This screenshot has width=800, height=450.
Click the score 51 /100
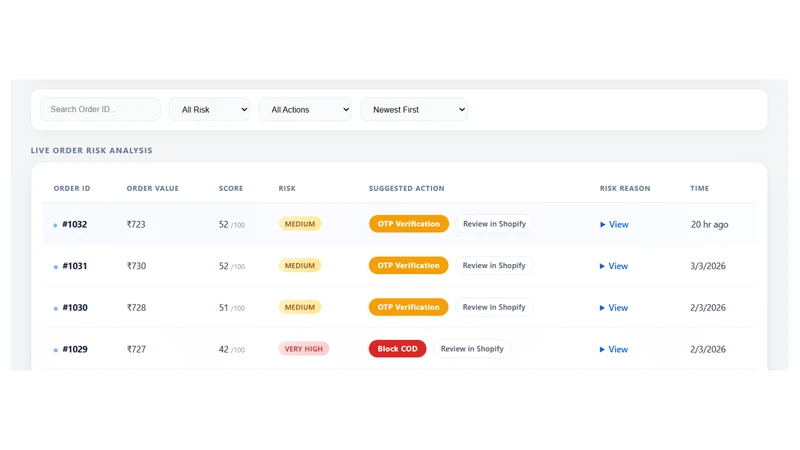click(x=232, y=308)
